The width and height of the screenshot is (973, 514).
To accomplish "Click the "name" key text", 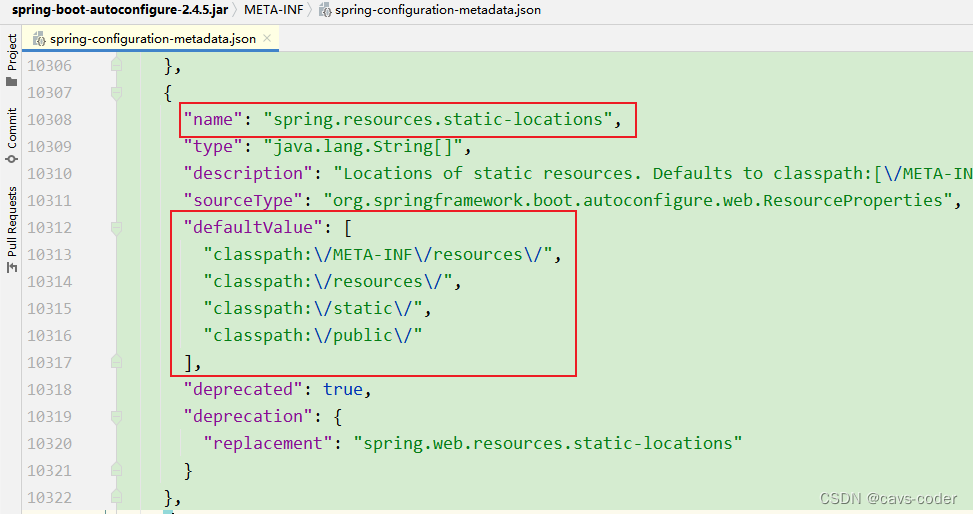I will (x=213, y=119).
